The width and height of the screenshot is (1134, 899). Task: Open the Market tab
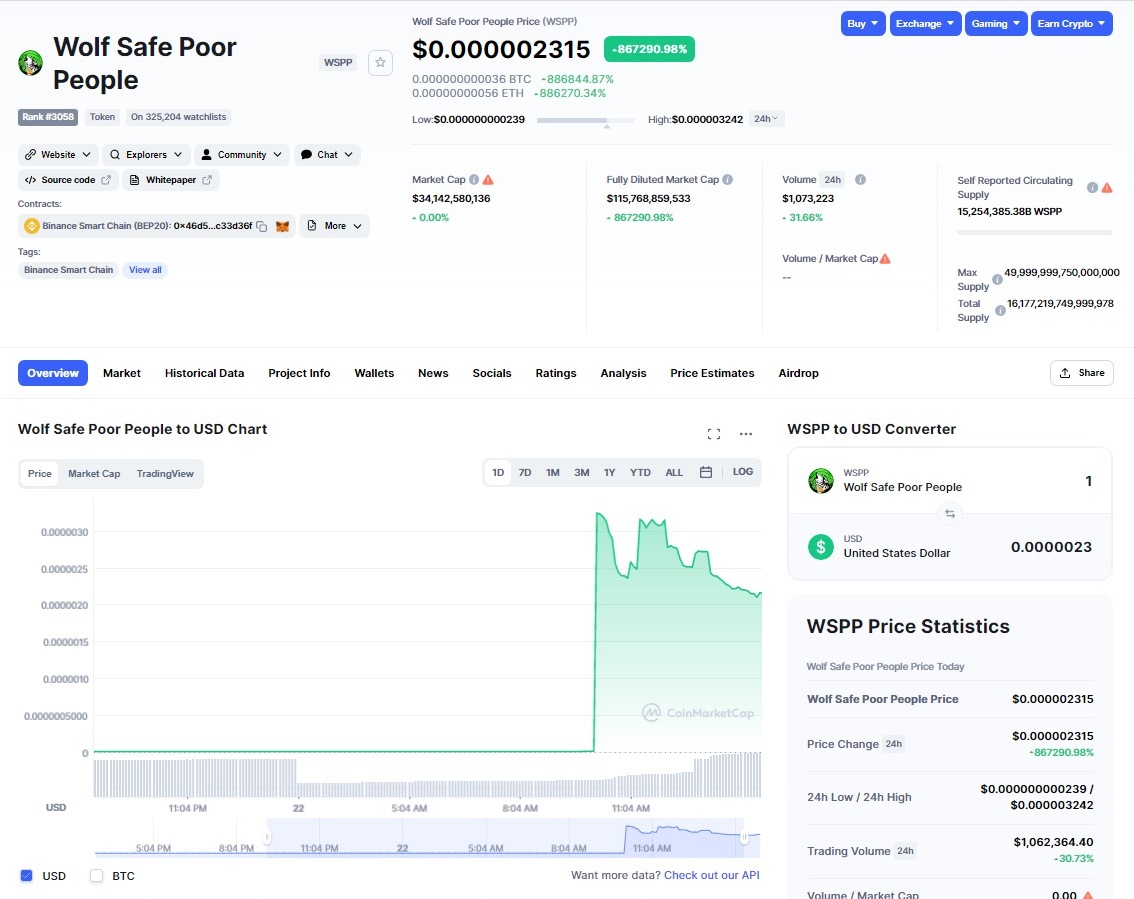coord(122,373)
